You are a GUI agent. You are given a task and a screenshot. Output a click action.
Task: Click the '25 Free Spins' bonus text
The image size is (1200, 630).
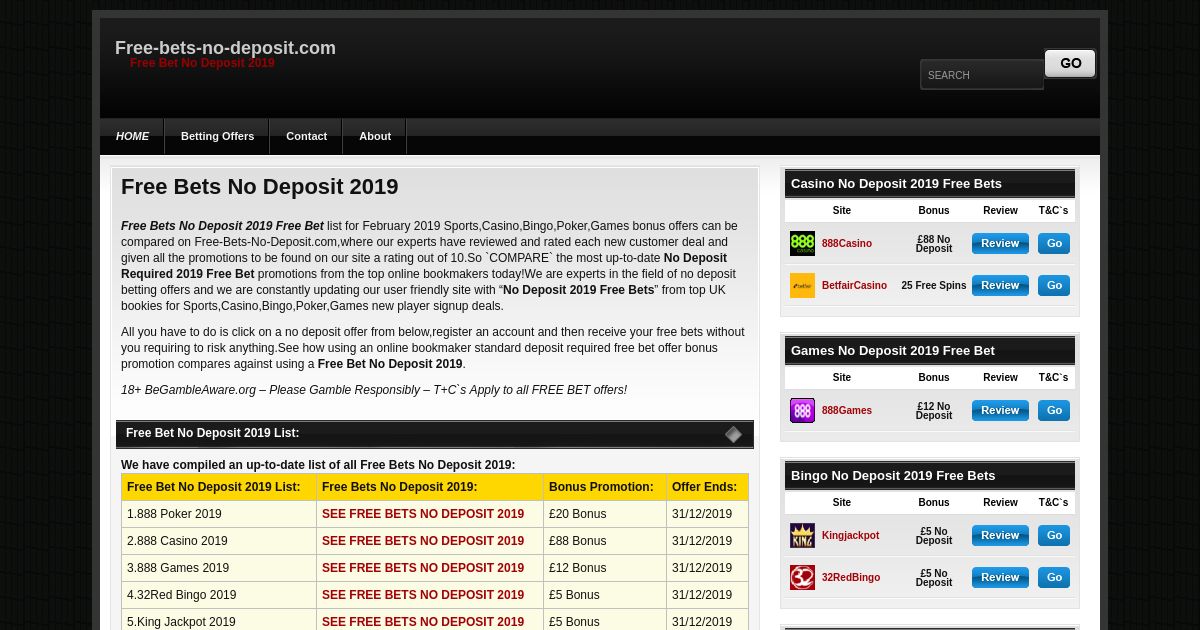click(934, 286)
